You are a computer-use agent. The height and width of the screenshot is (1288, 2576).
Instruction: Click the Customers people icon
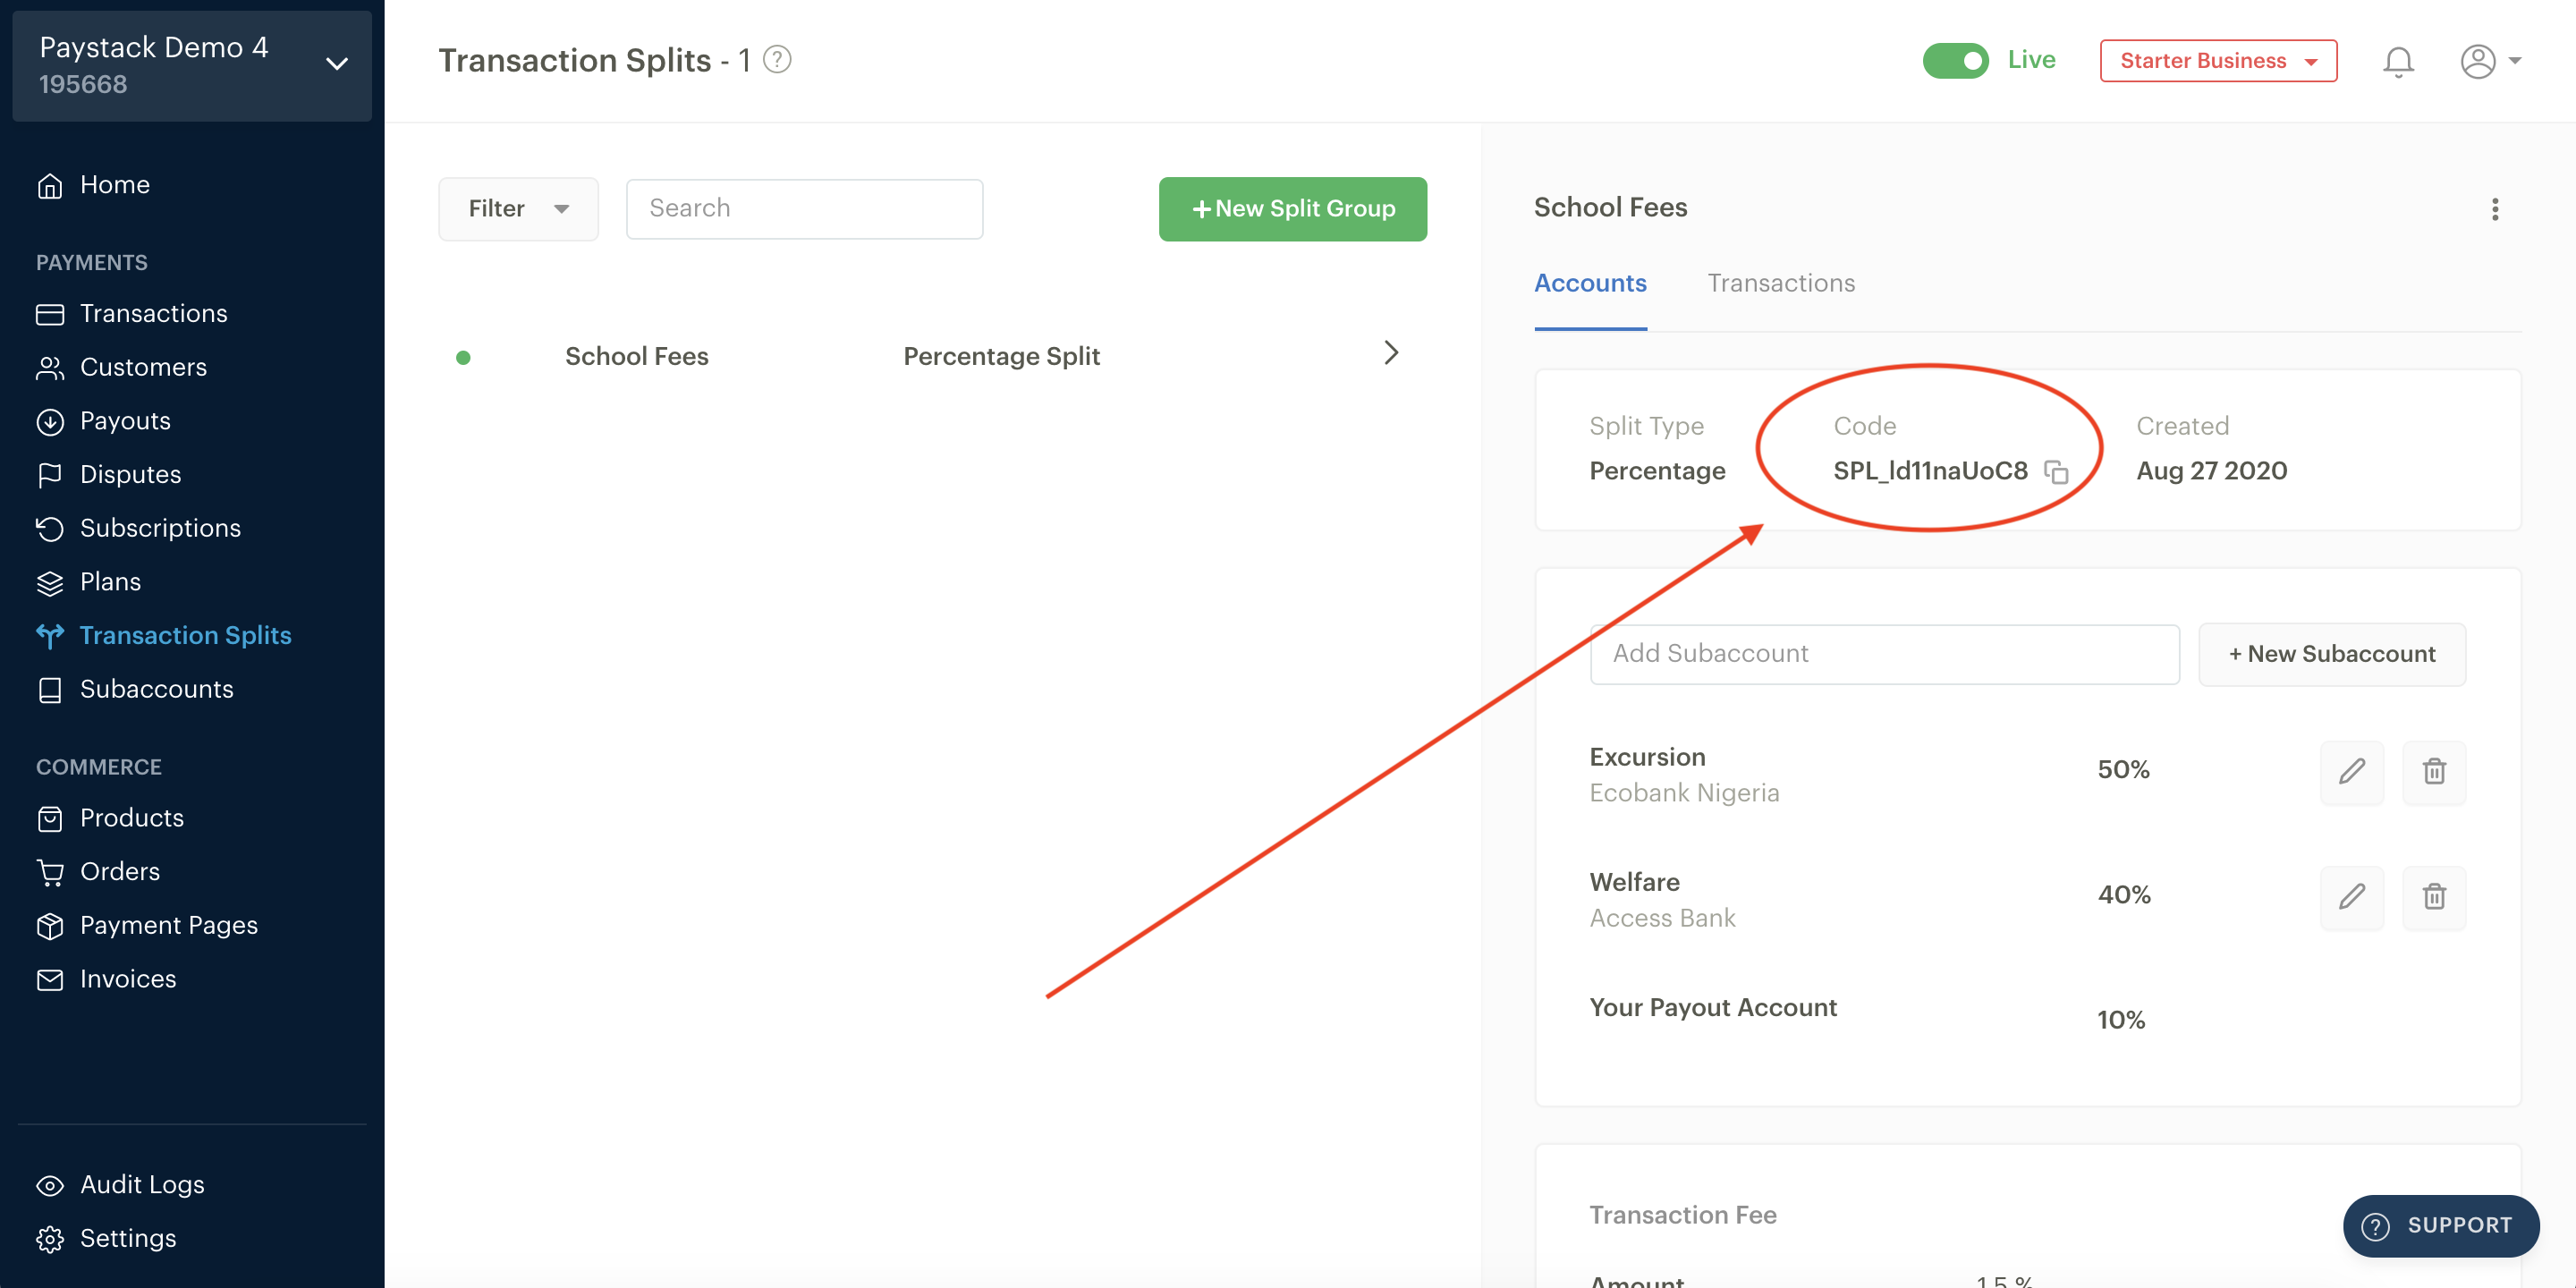(50, 368)
